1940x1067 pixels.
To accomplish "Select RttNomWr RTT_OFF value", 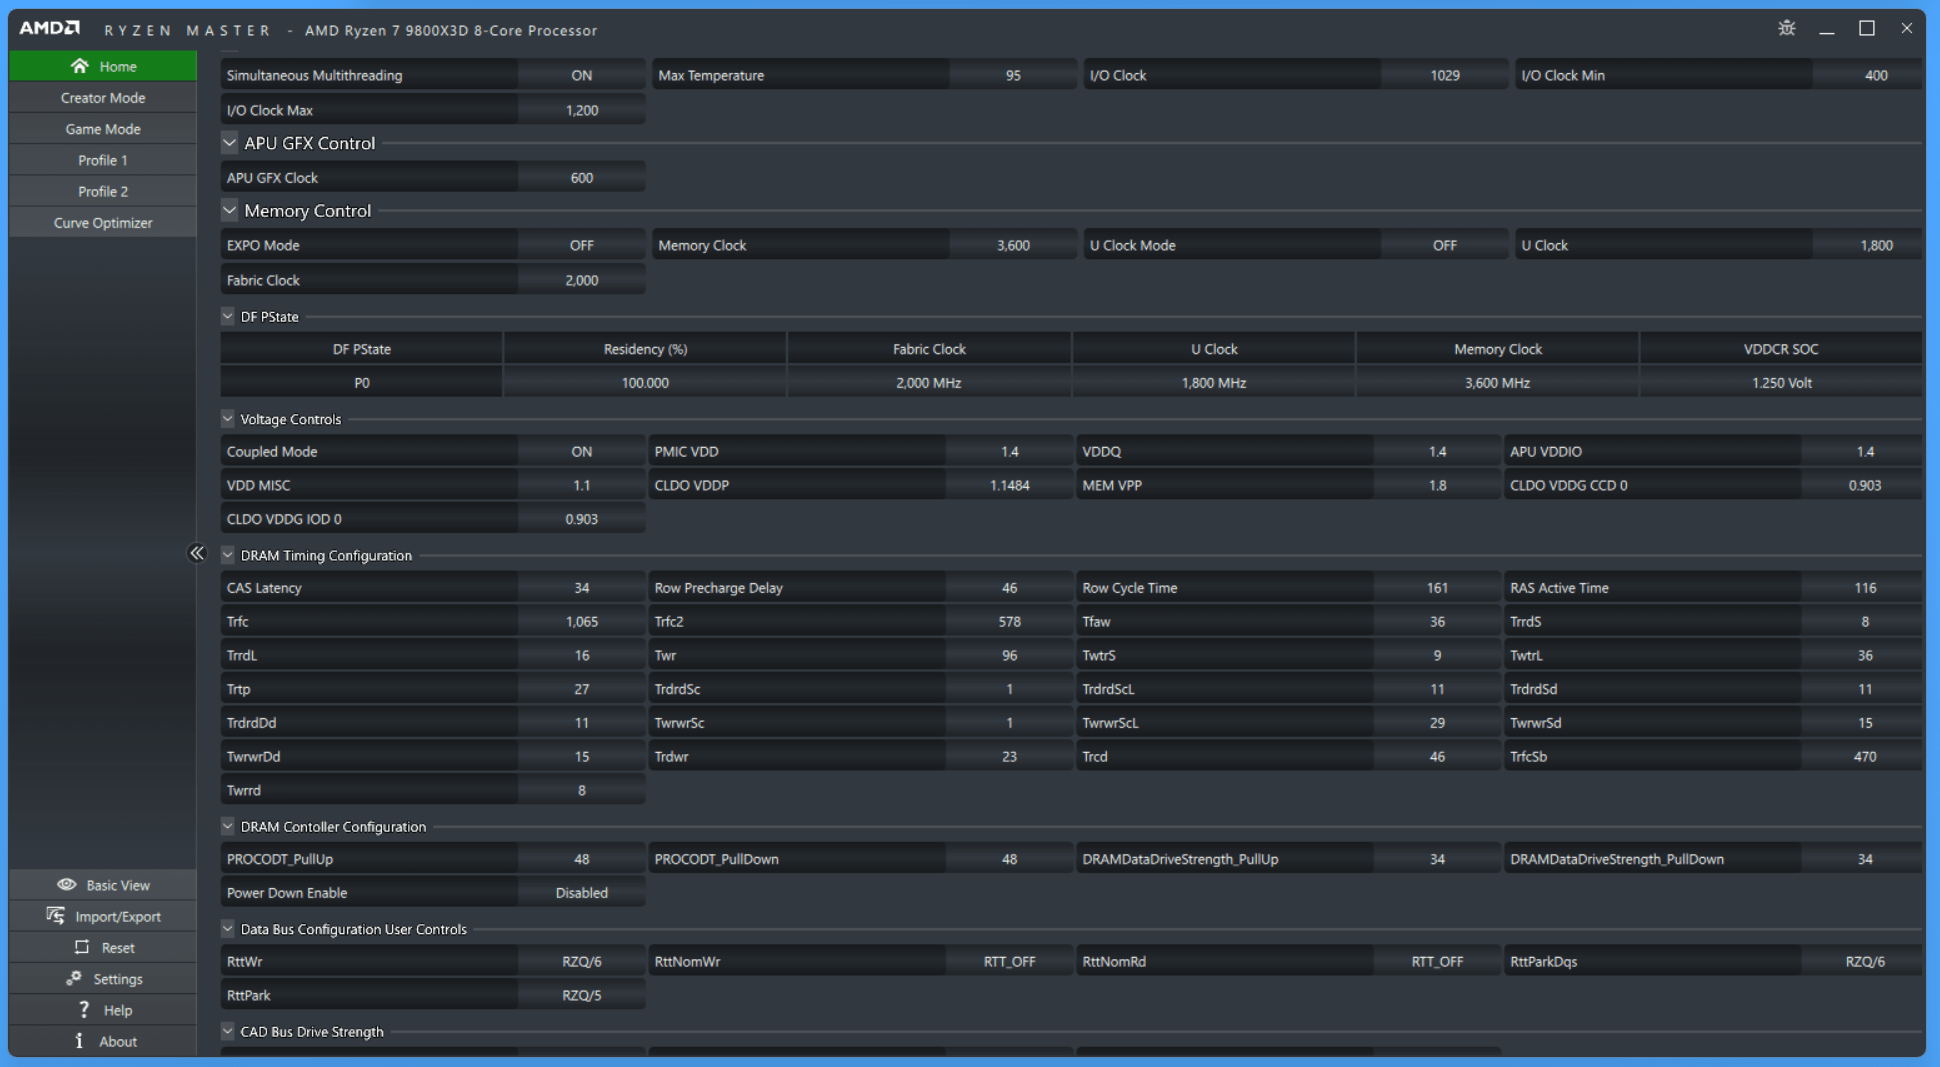I will pyautogui.click(x=1009, y=961).
